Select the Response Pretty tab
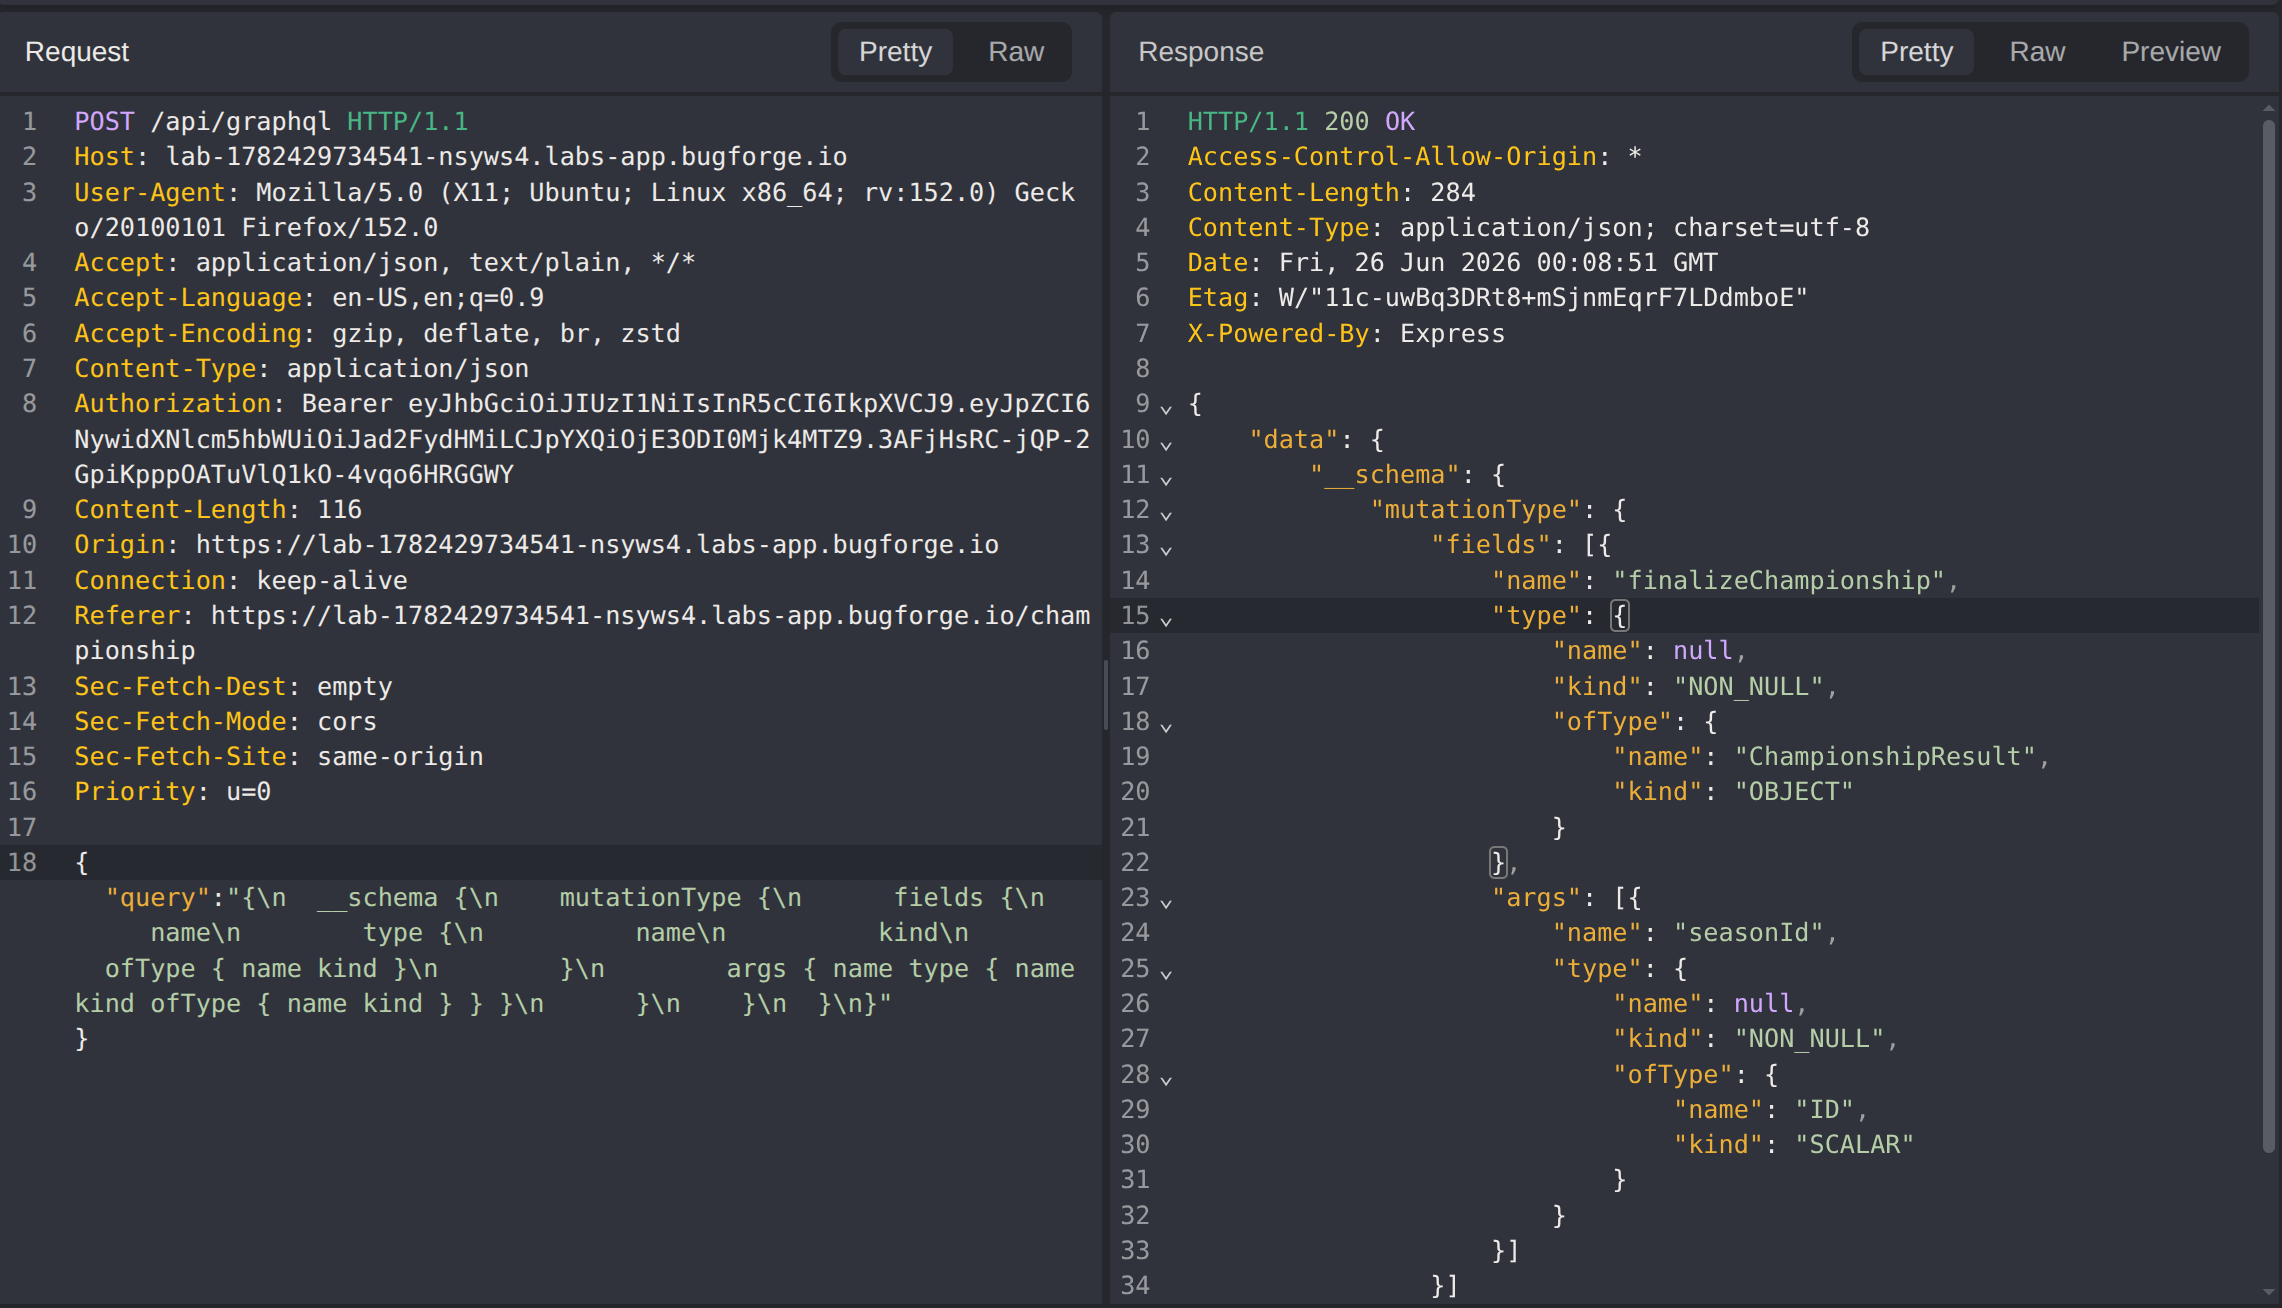The width and height of the screenshot is (2282, 1308). click(1916, 52)
